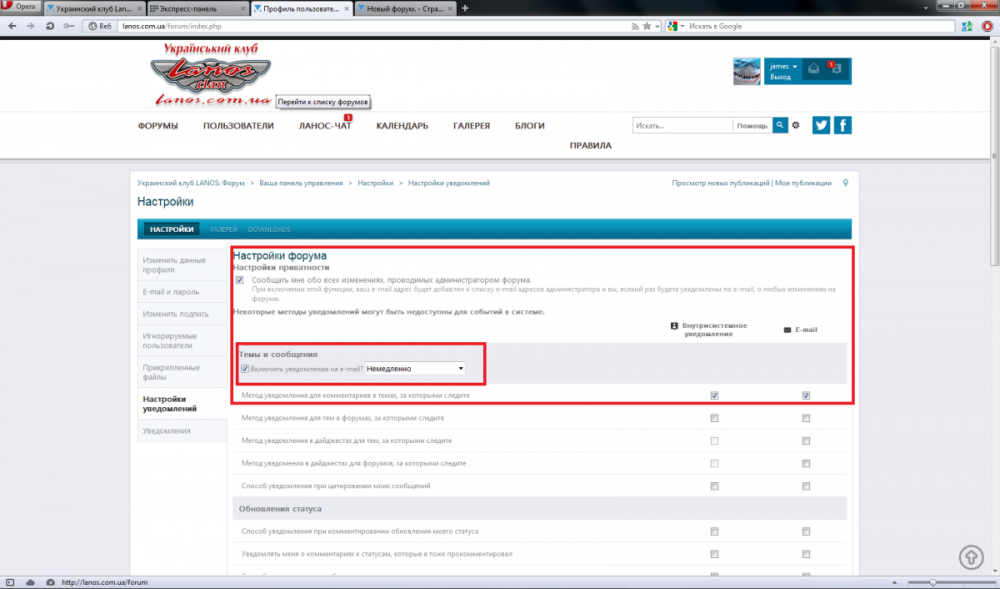This screenshot has height=589, width=1000.
Task: Open the Facebook page icon
Action: [843, 125]
